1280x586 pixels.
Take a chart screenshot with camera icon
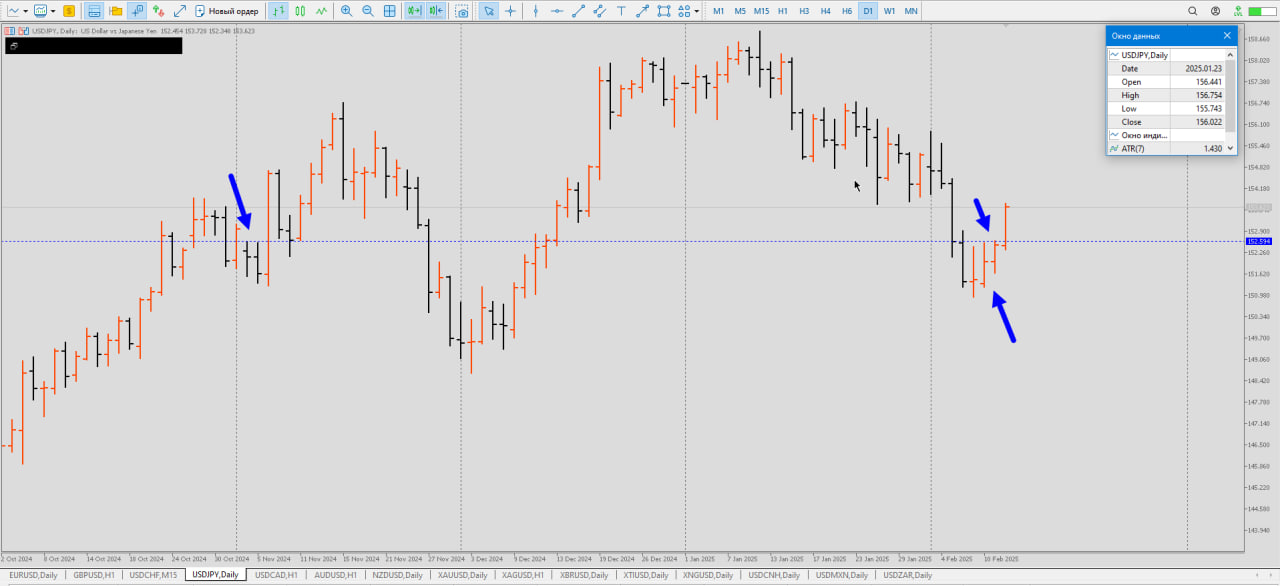(462, 11)
